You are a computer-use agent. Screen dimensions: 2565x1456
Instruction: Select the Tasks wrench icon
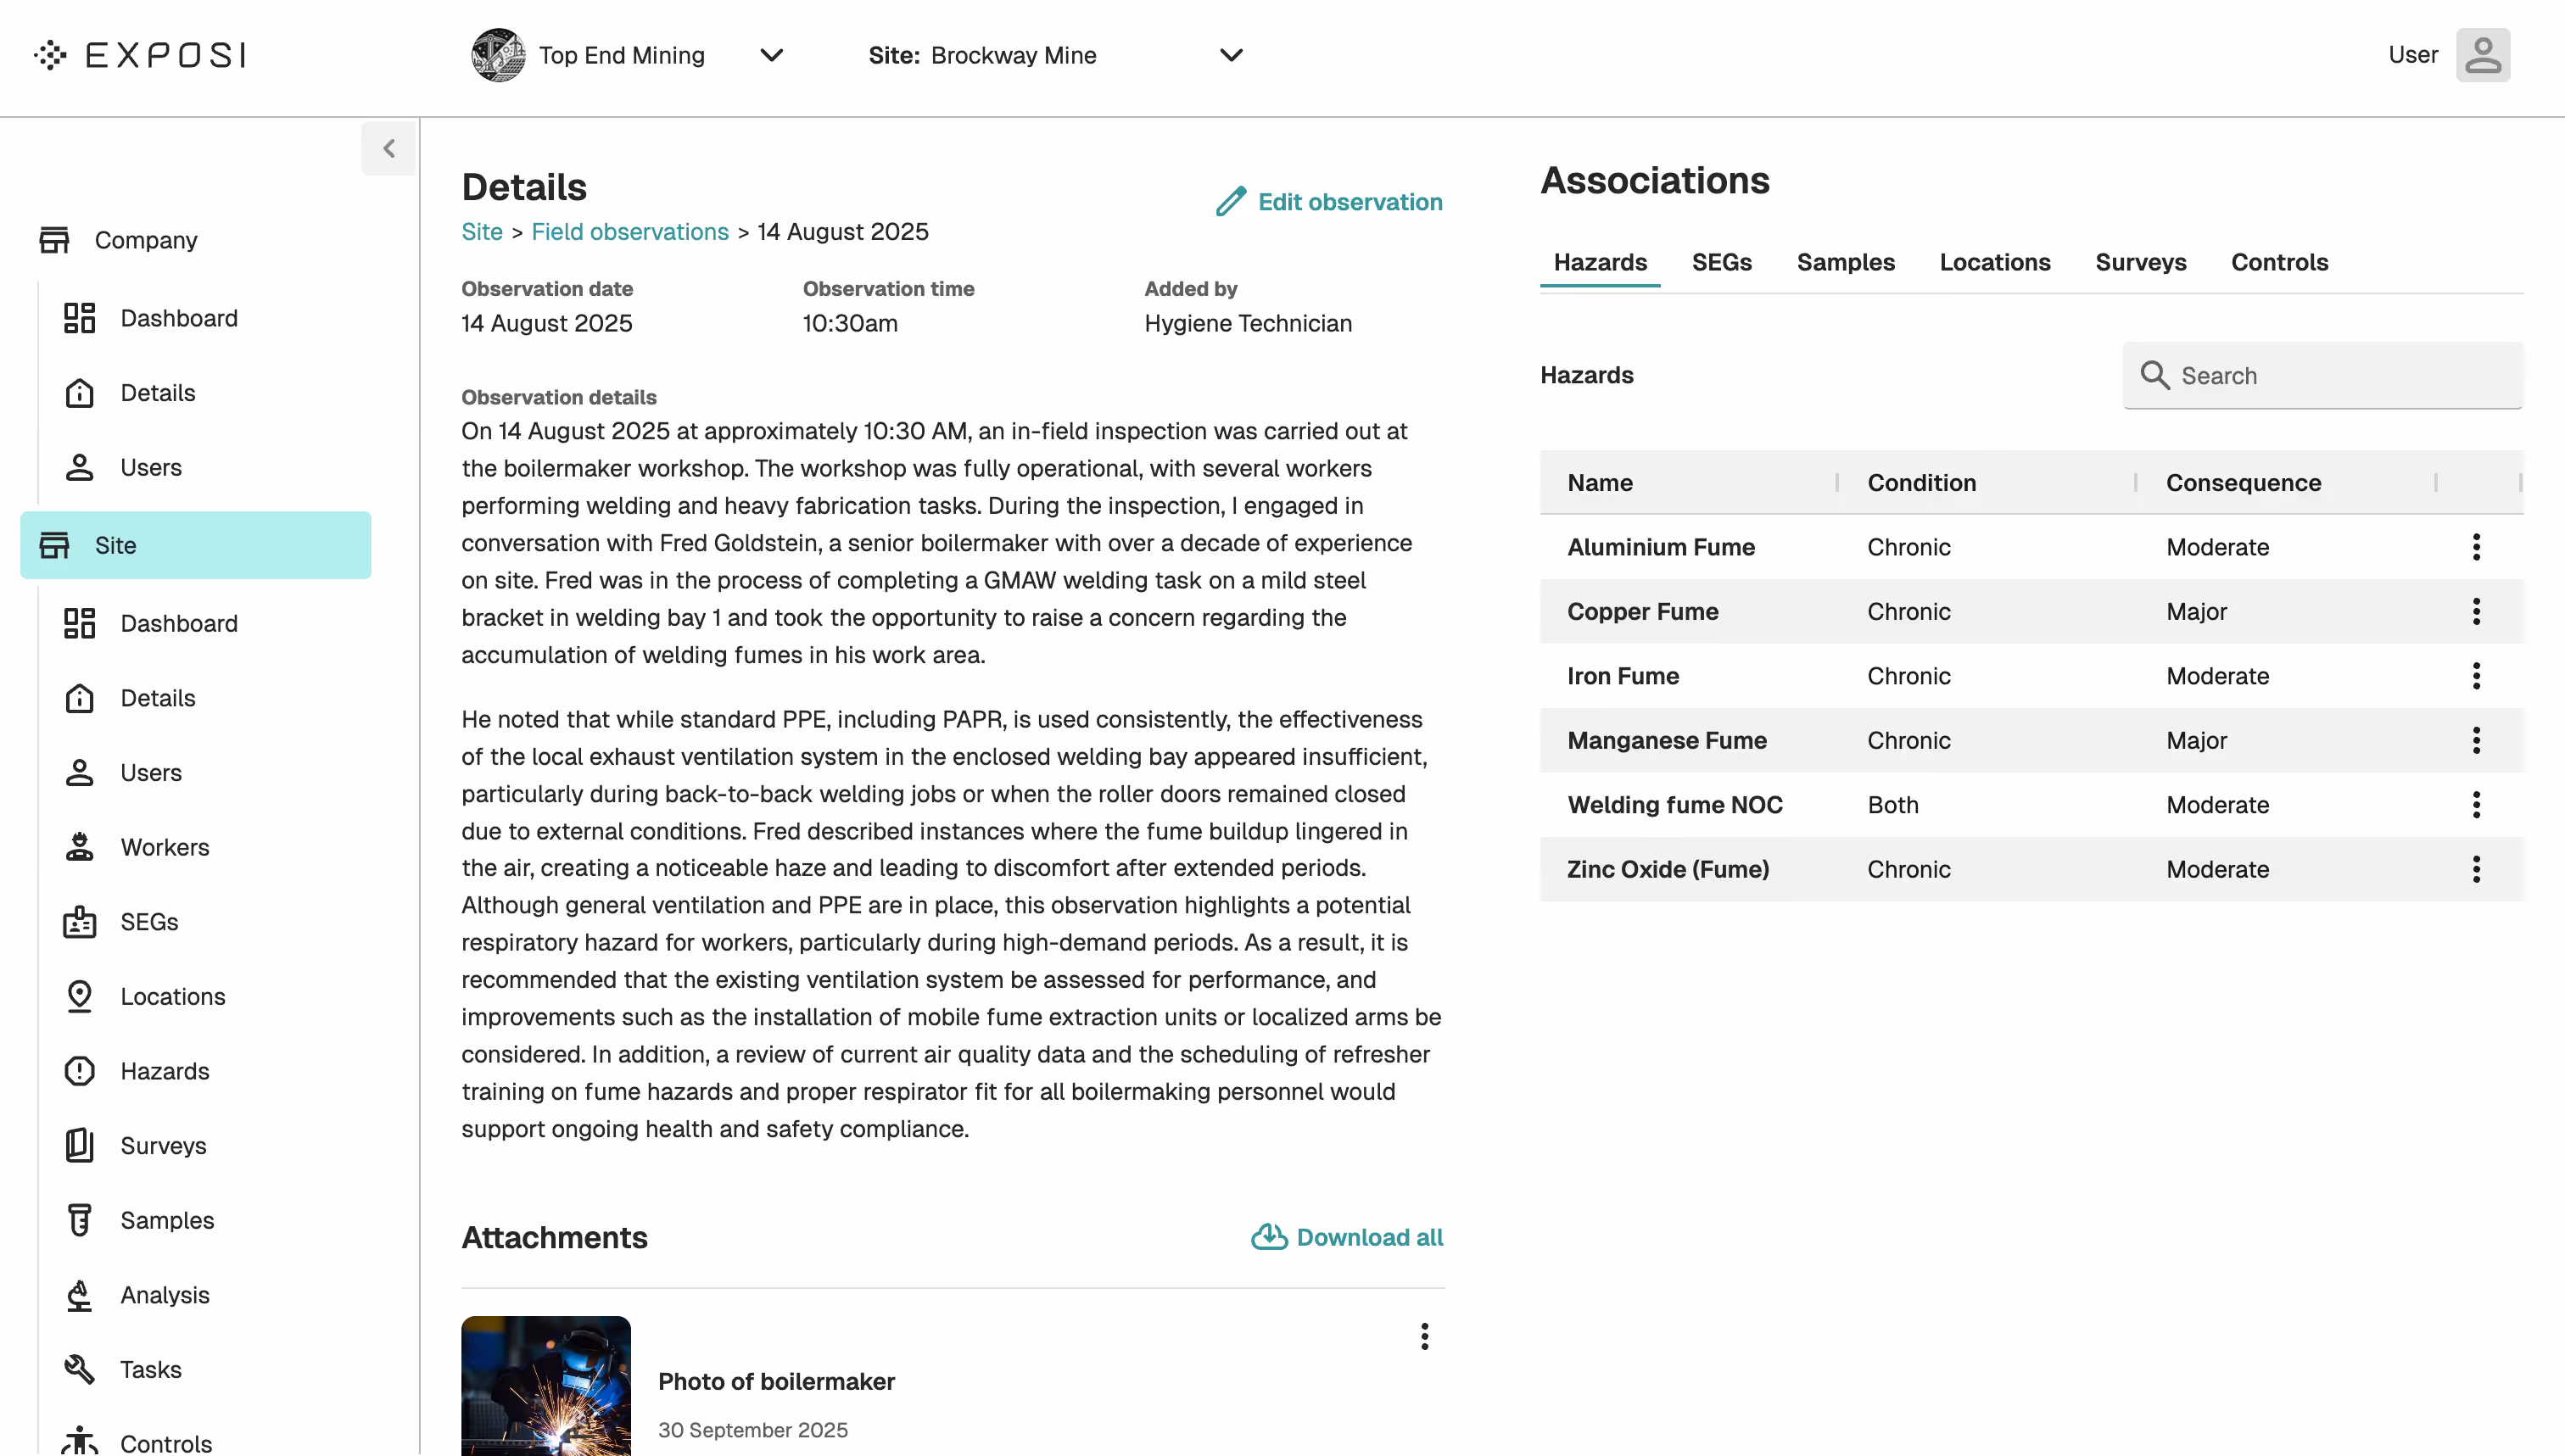[79, 1369]
